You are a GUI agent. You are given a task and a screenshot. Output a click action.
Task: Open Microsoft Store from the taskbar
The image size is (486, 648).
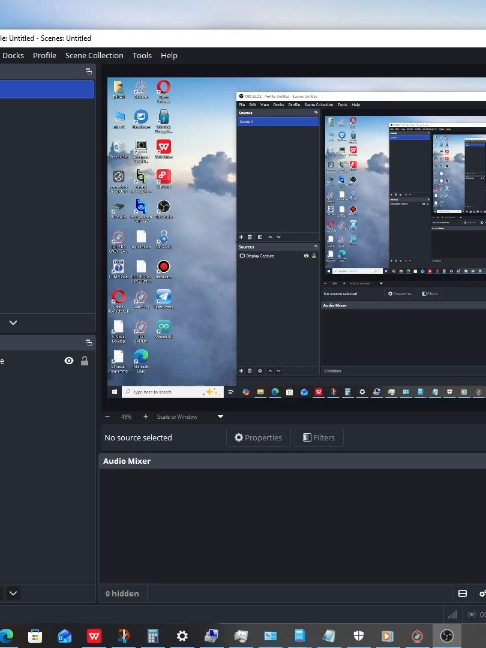(x=35, y=636)
